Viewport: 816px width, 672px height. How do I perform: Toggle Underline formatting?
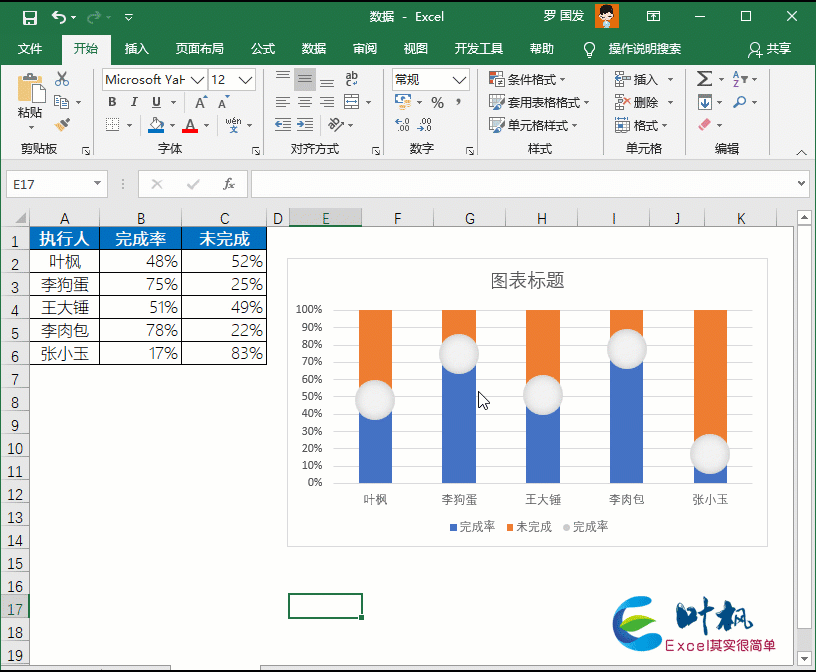click(156, 101)
